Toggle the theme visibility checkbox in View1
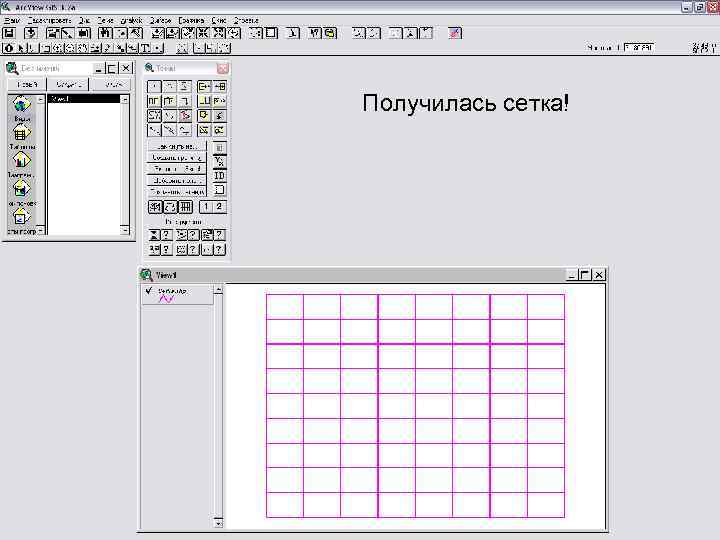This screenshot has width=720, height=540. 148,290
